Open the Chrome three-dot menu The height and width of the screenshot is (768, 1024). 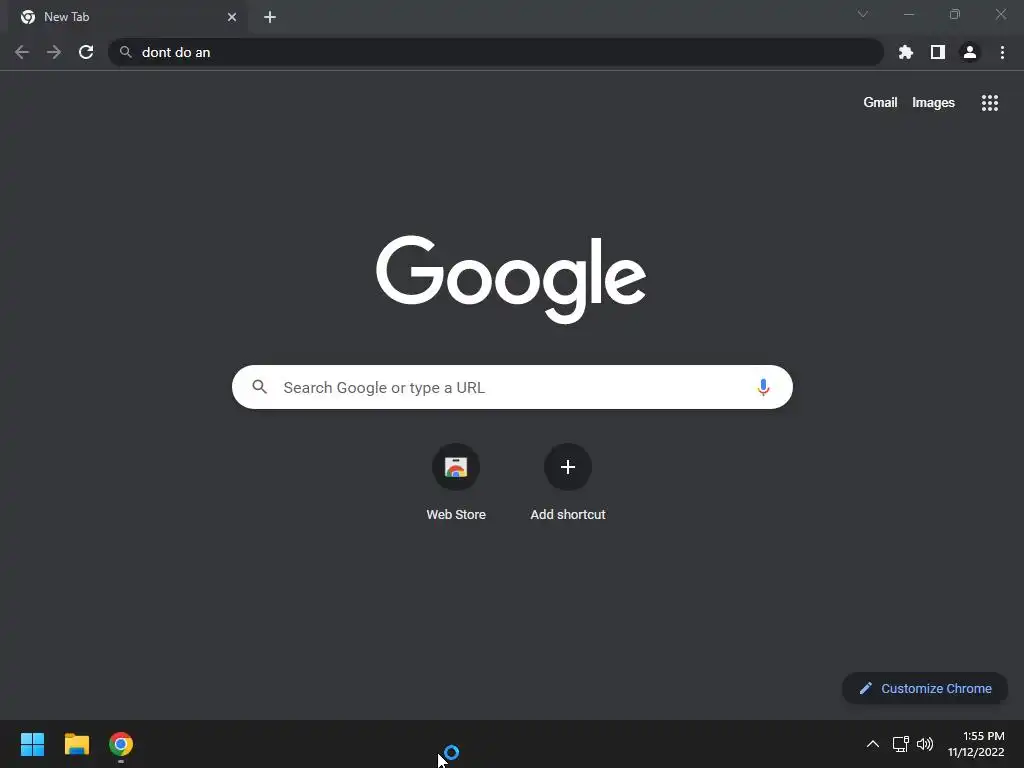(1002, 52)
